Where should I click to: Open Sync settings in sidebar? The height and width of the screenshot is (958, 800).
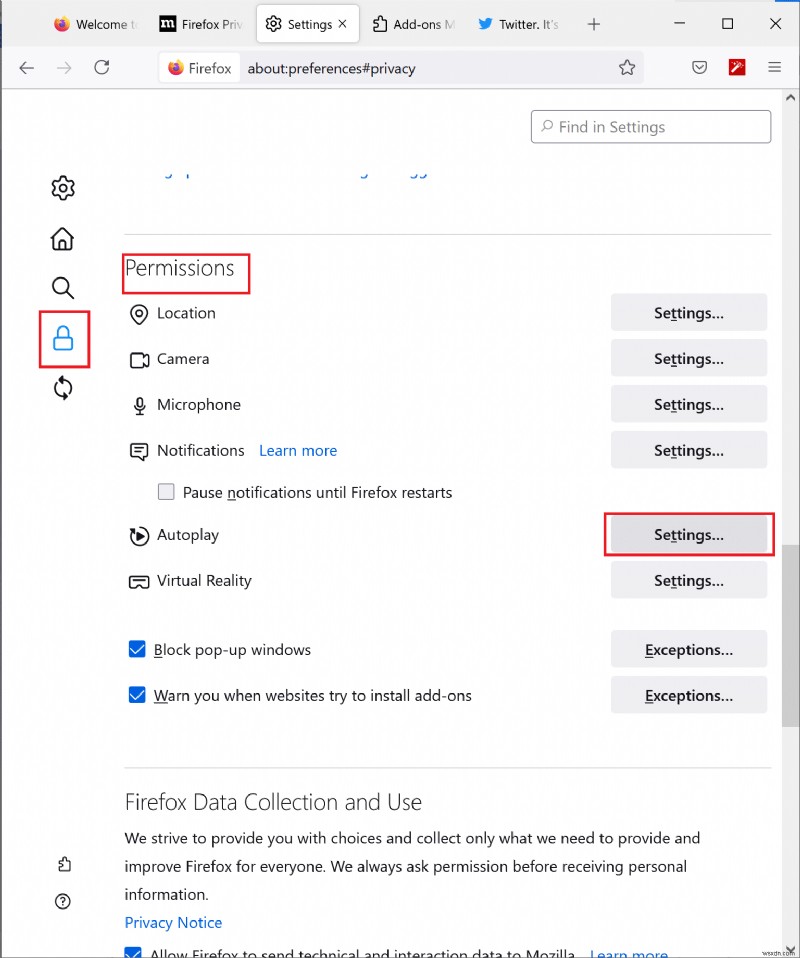pyautogui.click(x=63, y=388)
